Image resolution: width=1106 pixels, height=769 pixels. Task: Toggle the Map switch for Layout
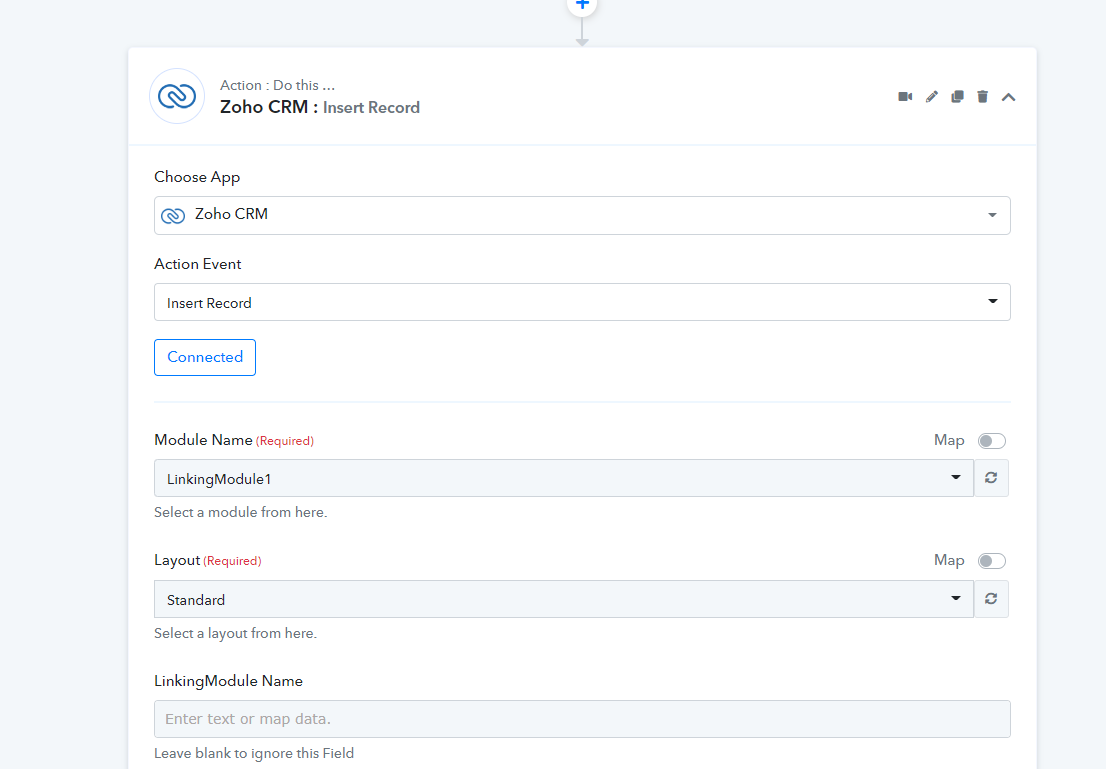click(991, 561)
